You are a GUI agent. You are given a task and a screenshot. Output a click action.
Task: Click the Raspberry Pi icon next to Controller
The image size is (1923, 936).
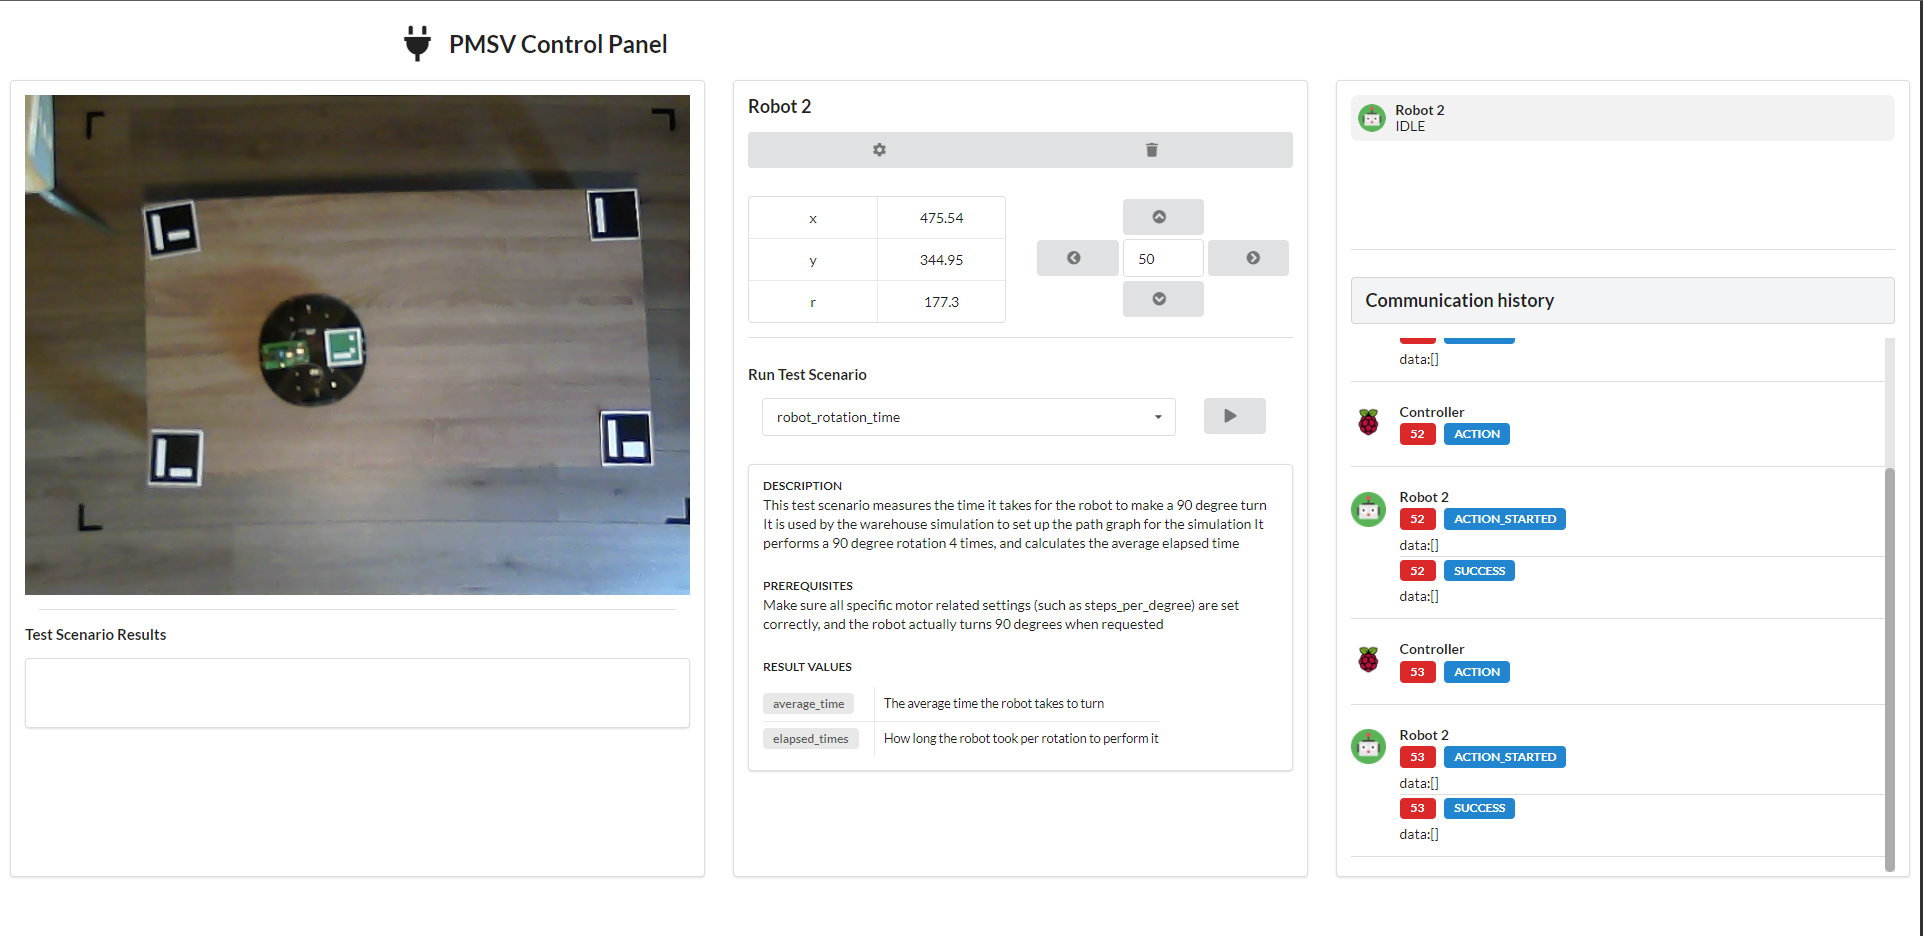[1369, 422]
